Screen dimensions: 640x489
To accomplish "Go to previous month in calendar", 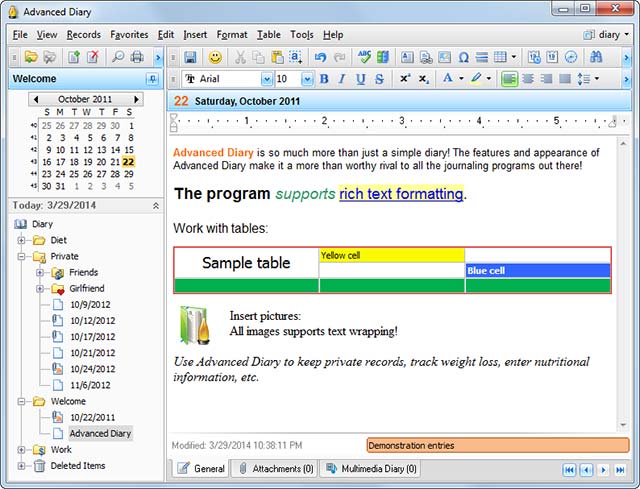I will point(36,99).
